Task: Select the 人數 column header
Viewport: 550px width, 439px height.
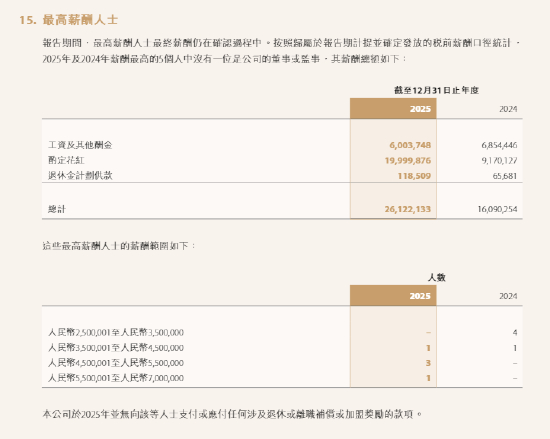Action: click(436, 277)
